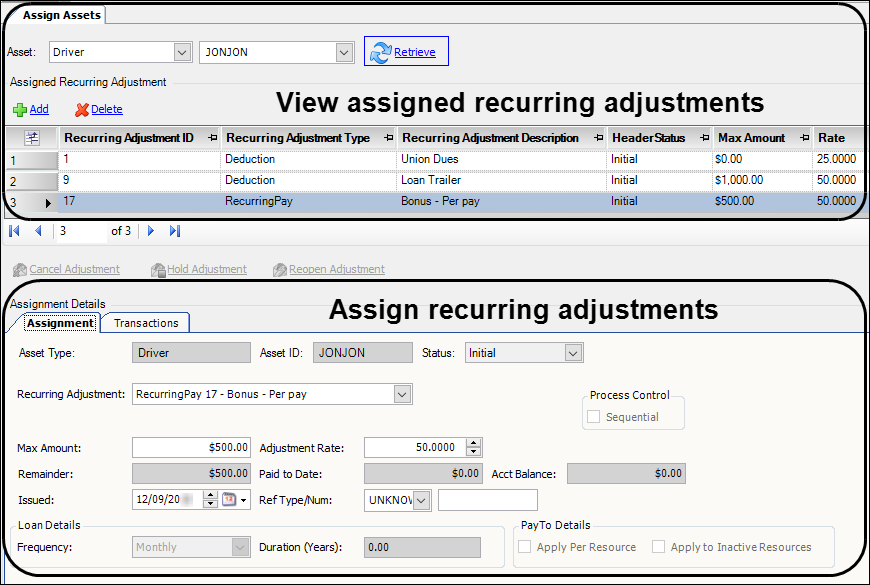The width and height of the screenshot is (870, 585).
Task: Click the next record arrow
Action: (x=151, y=231)
